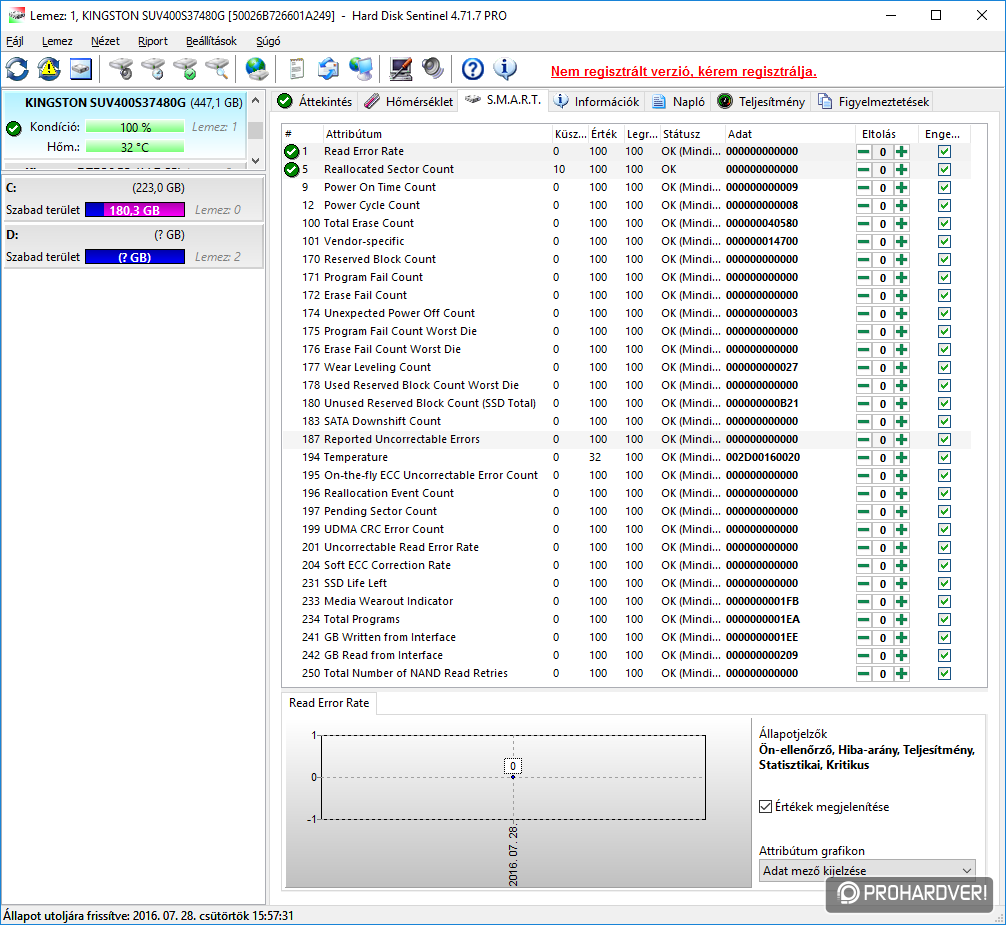Open the Attribútum grafikon dropdown
This screenshot has height=925, width=1006.
point(867,870)
